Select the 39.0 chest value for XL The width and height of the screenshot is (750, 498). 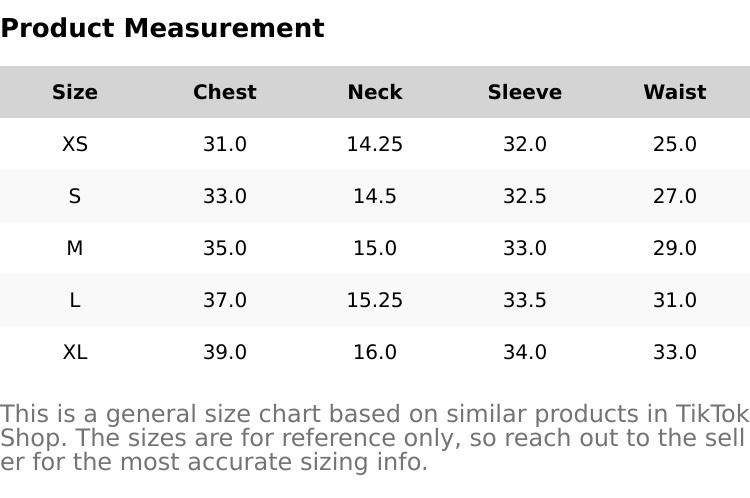coord(225,352)
